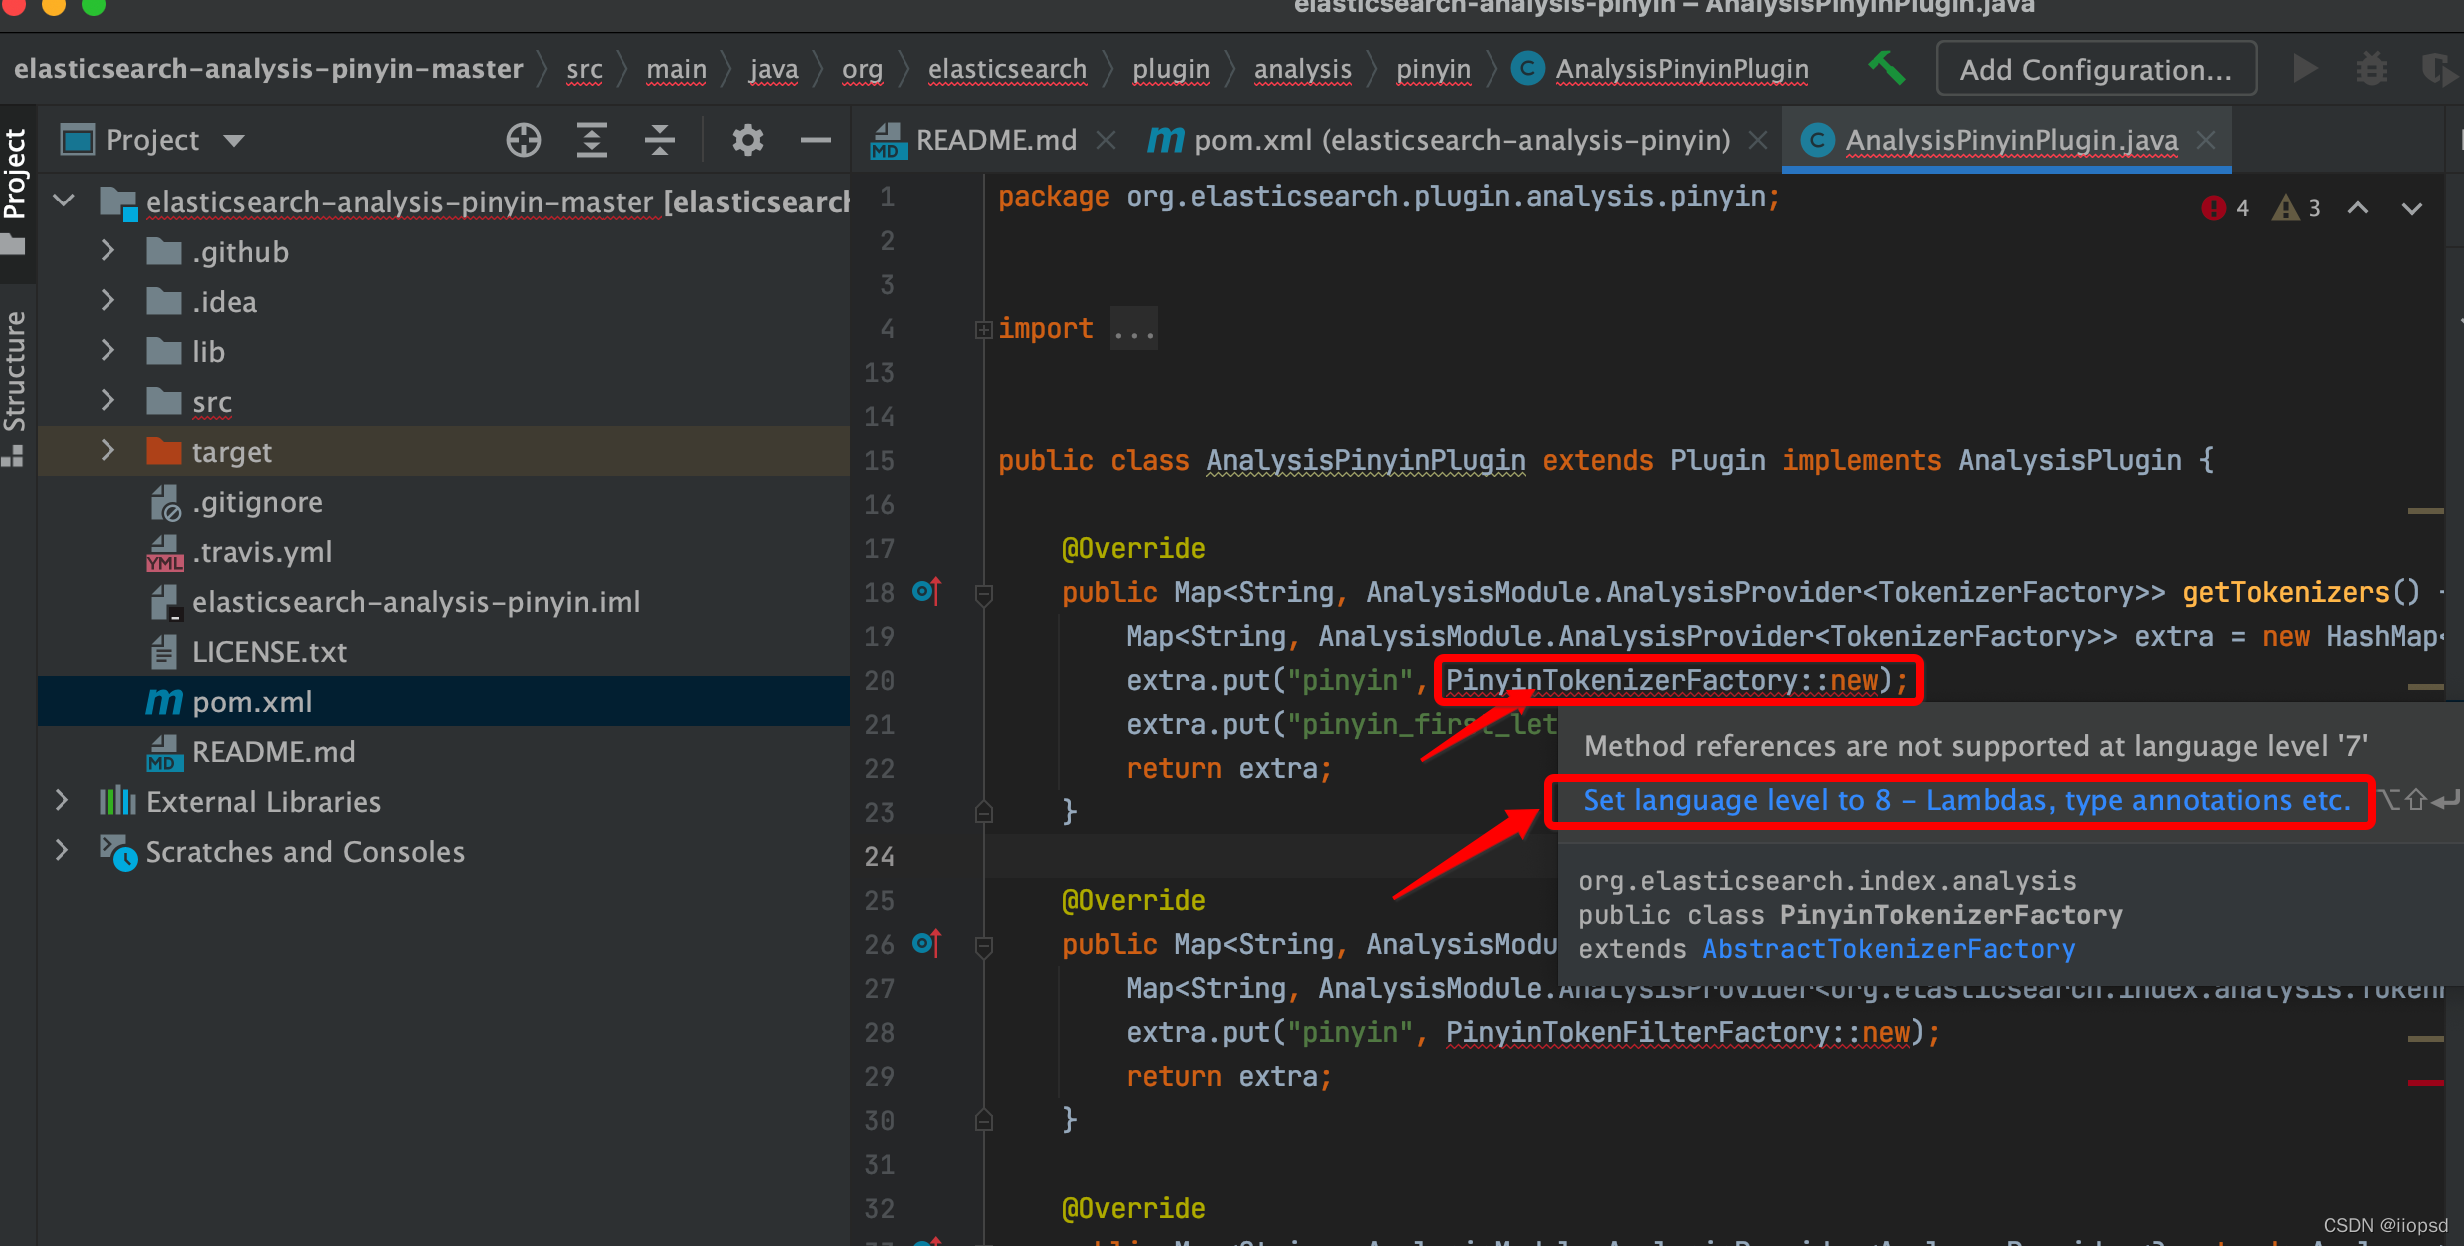The width and height of the screenshot is (2464, 1246).
Task: Expand the src folder
Action: [108, 401]
